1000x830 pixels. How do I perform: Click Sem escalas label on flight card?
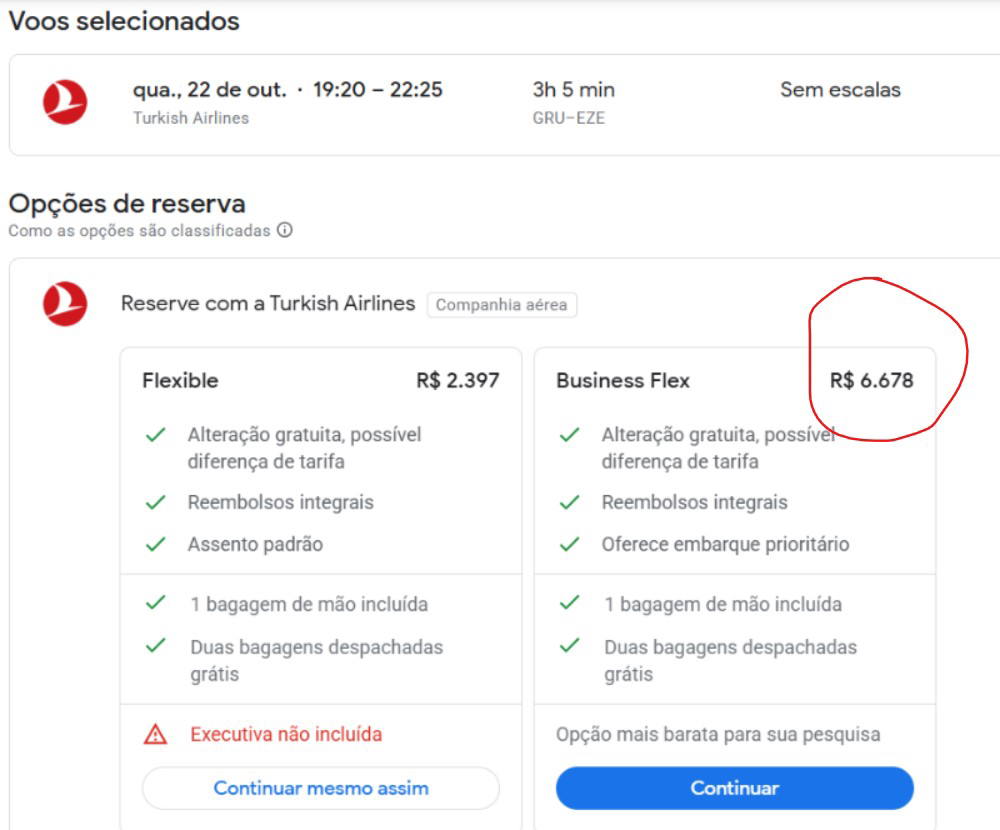click(x=840, y=90)
